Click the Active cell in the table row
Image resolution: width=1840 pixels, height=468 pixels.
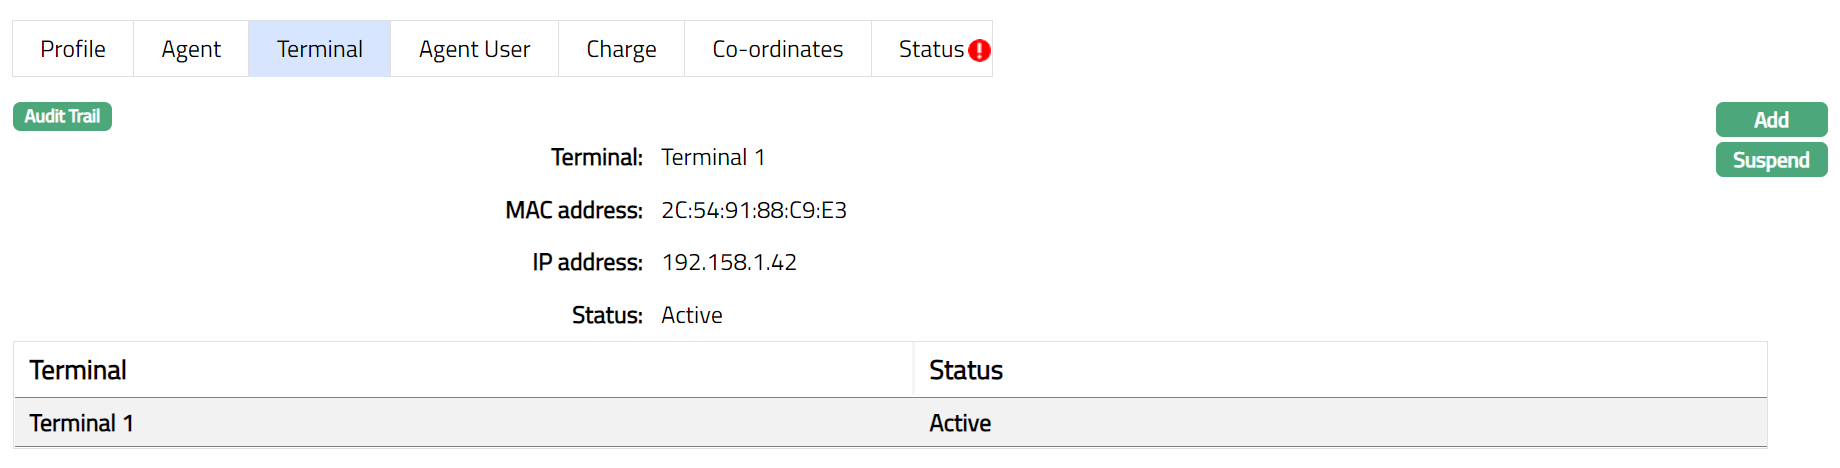pos(960,423)
